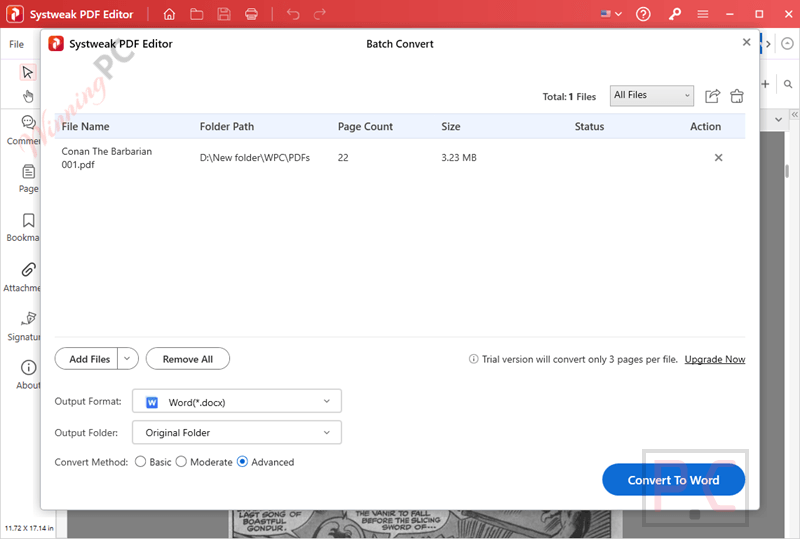Viewport: 800px width, 539px height.
Task: Click the vertical scrollbar of main window
Action: (787, 170)
